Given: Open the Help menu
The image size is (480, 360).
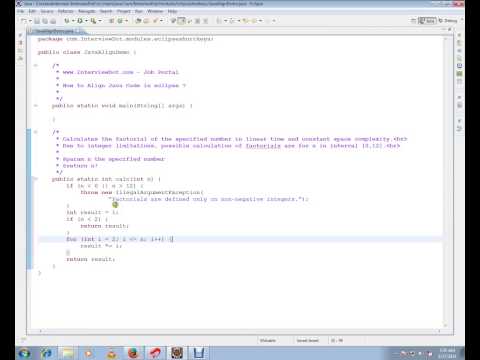Looking at the screenshot, I should [x=172, y=11].
